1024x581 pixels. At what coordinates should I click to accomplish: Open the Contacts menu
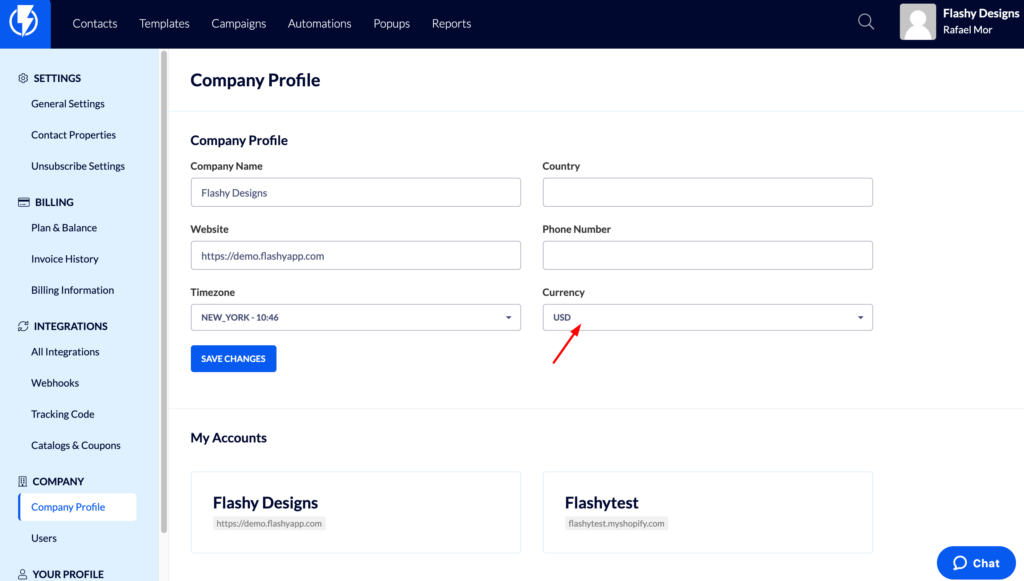pyautogui.click(x=95, y=24)
